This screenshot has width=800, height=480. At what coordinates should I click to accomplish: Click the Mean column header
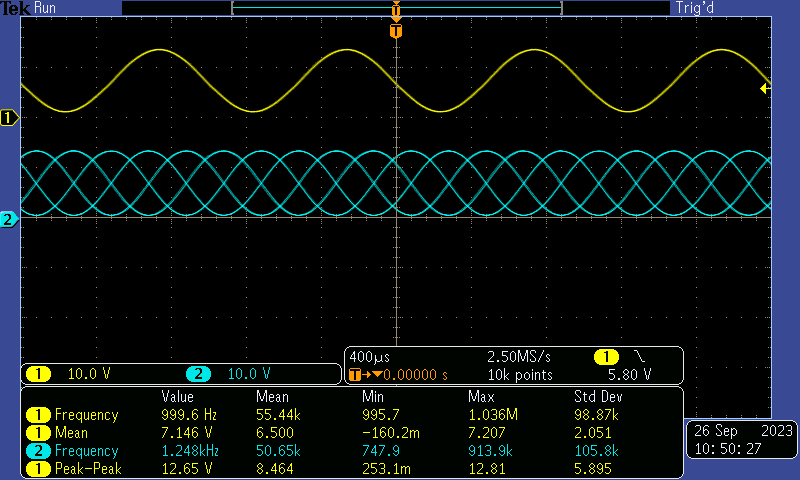(x=272, y=397)
